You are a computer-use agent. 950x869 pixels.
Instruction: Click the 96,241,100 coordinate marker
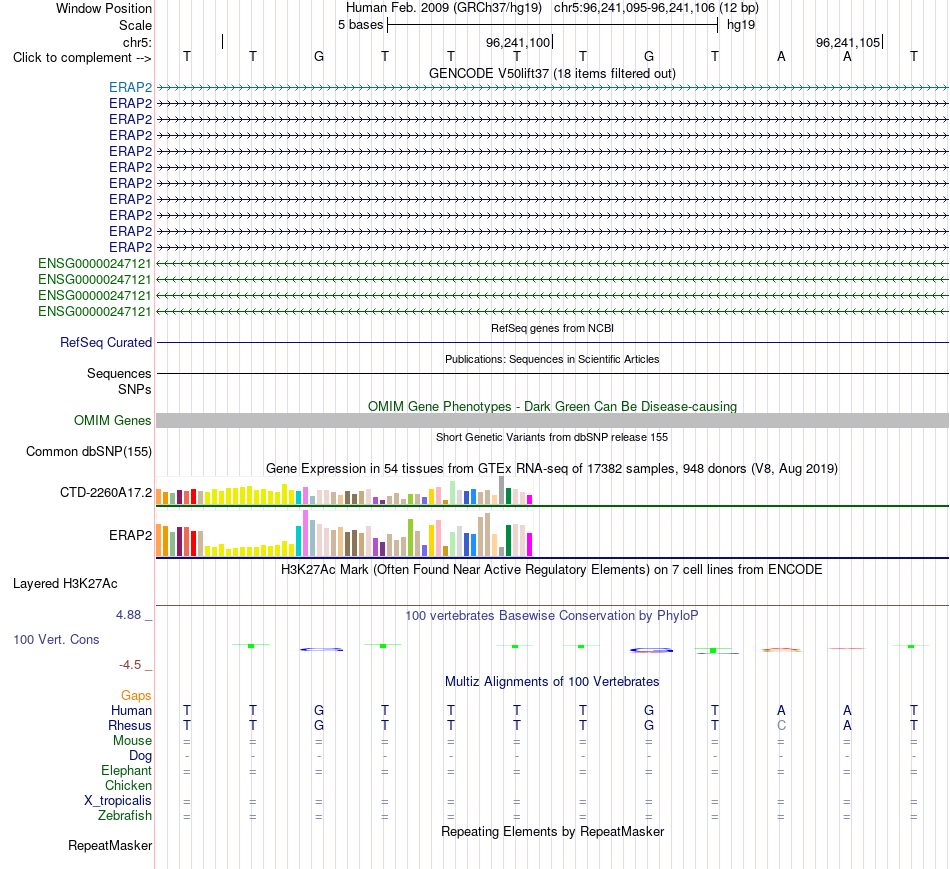pyautogui.click(x=518, y=42)
